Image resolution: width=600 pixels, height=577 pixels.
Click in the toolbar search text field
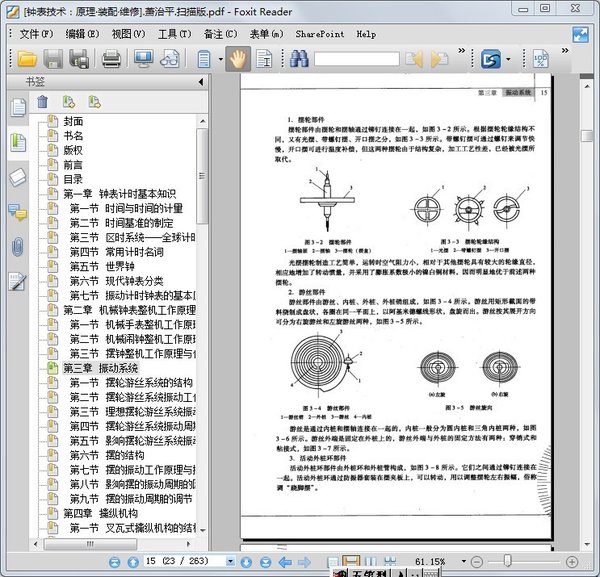(356, 59)
